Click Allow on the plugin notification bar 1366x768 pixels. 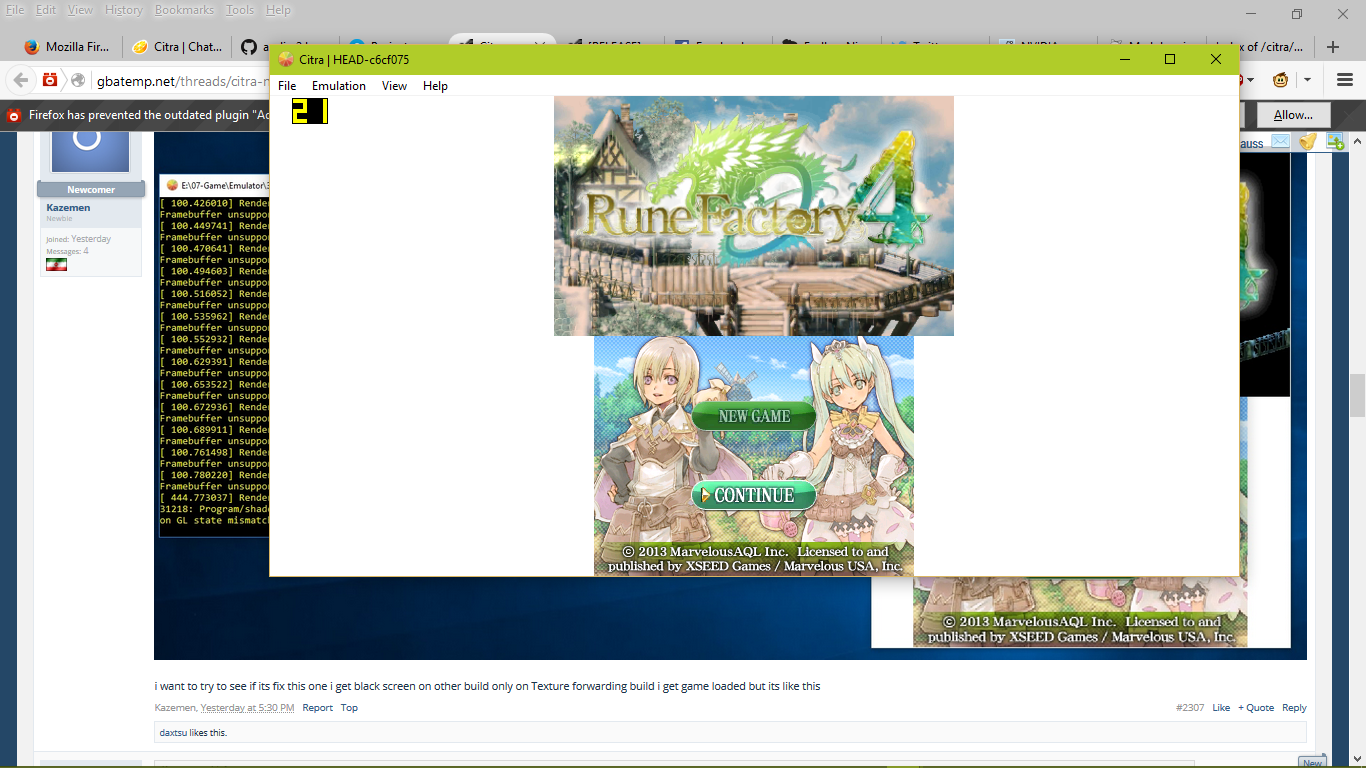1293,115
